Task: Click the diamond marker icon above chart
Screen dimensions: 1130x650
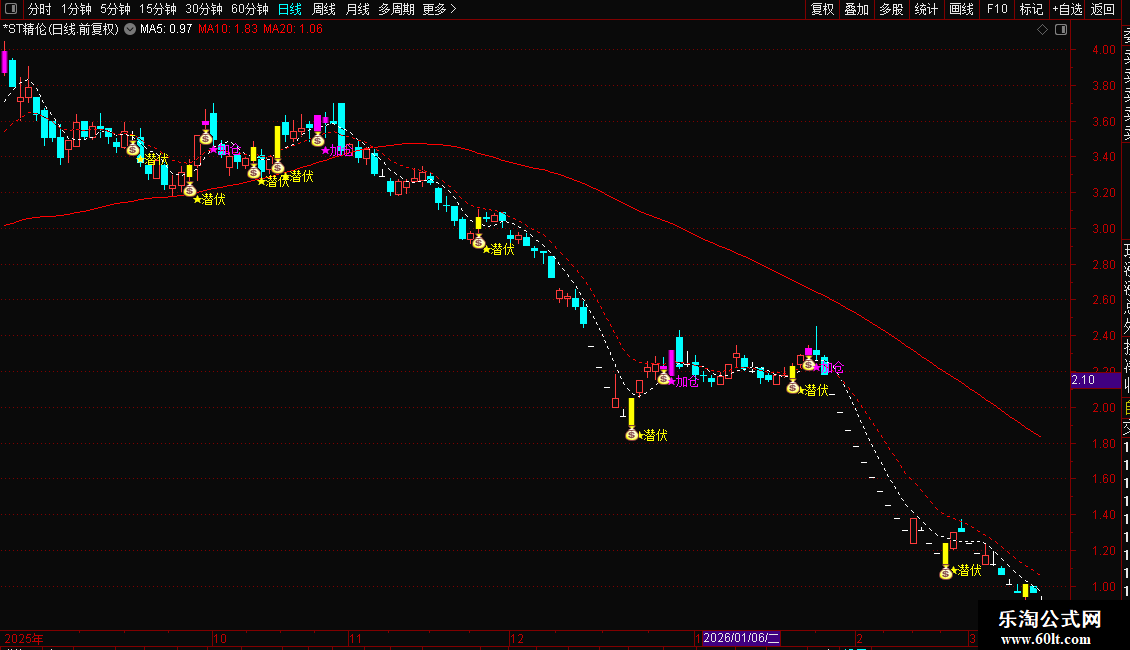Action: point(1042,30)
